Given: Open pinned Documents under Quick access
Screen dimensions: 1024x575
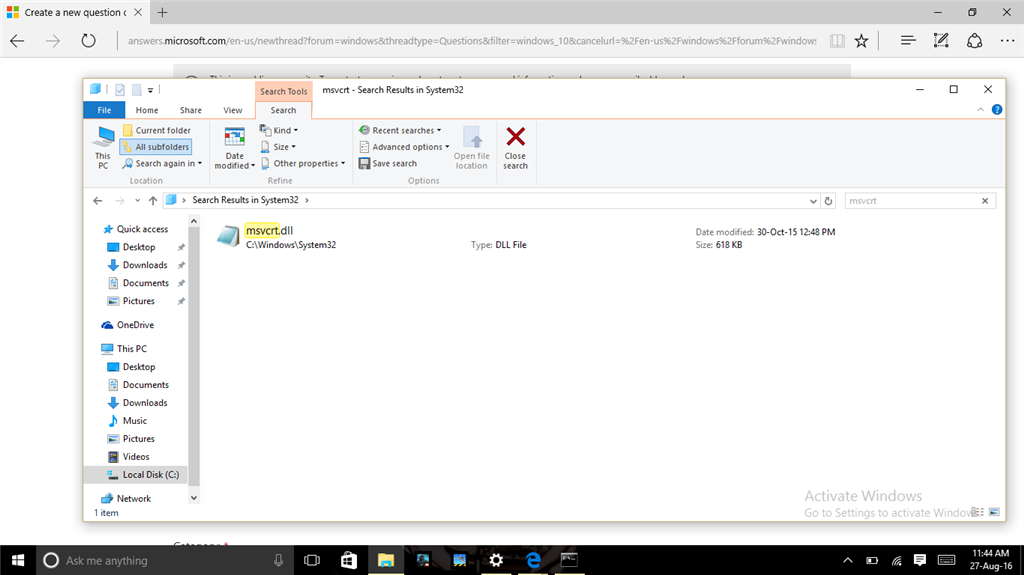Looking at the screenshot, I should [x=146, y=283].
